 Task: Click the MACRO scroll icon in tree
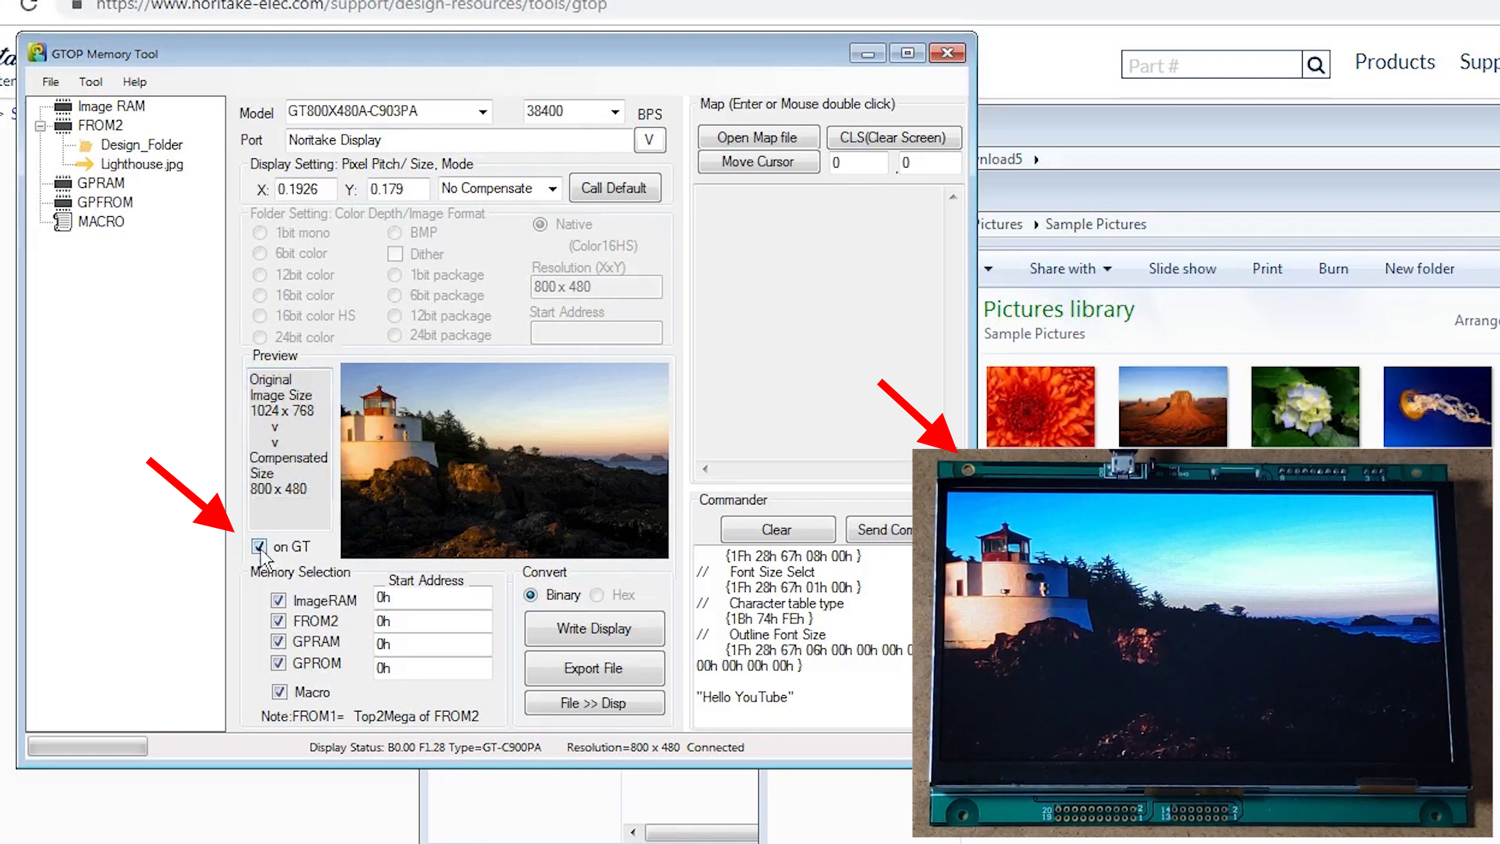[x=63, y=222]
